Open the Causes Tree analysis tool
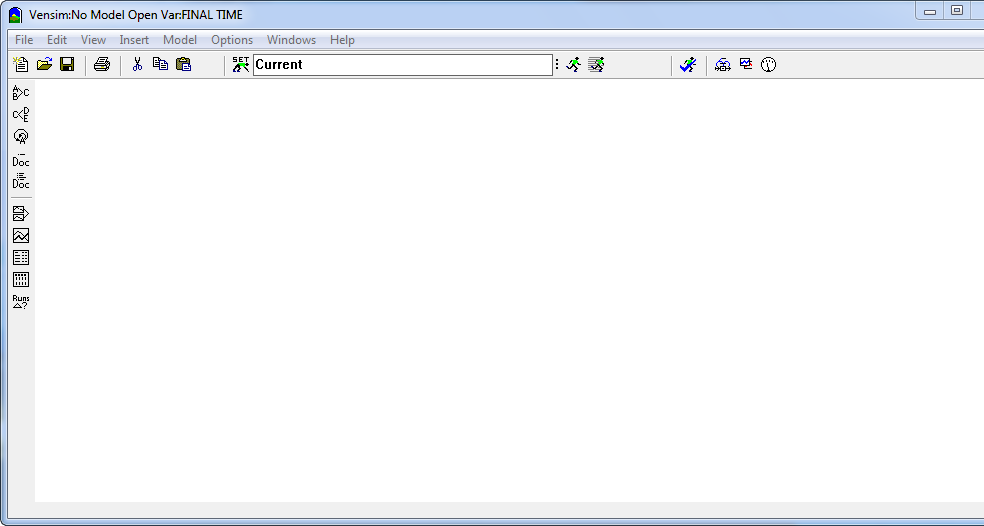Viewport: 984px width, 526px height. coord(20,93)
